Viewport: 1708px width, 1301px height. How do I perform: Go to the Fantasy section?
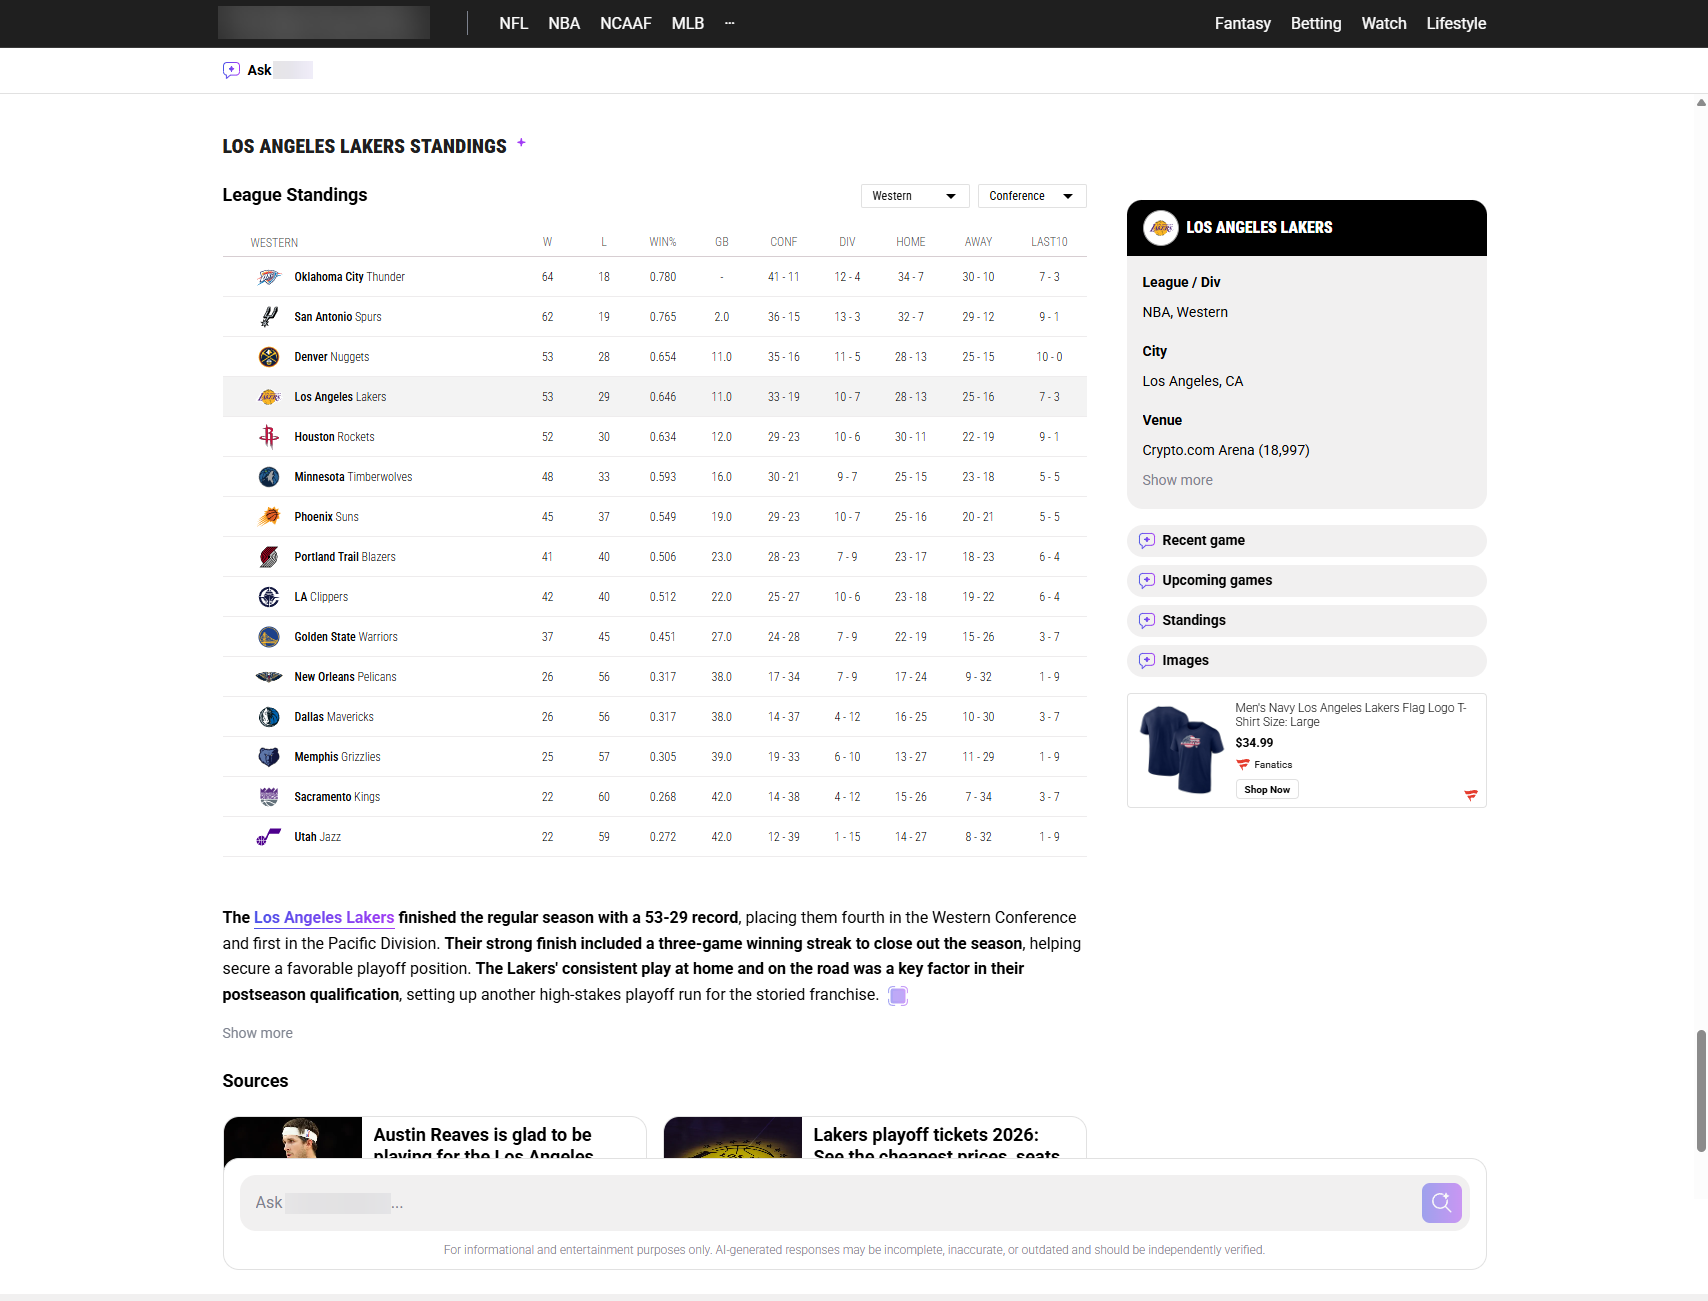tap(1243, 23)
